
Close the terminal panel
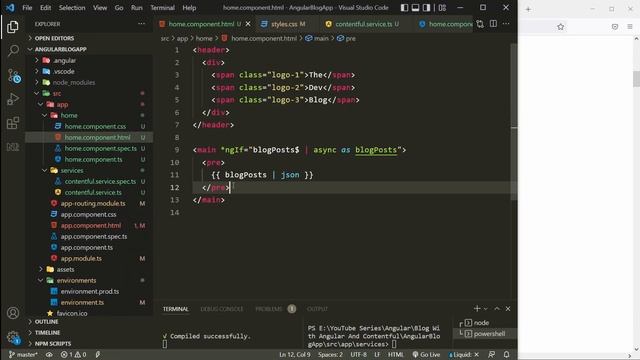coord(508,309)
